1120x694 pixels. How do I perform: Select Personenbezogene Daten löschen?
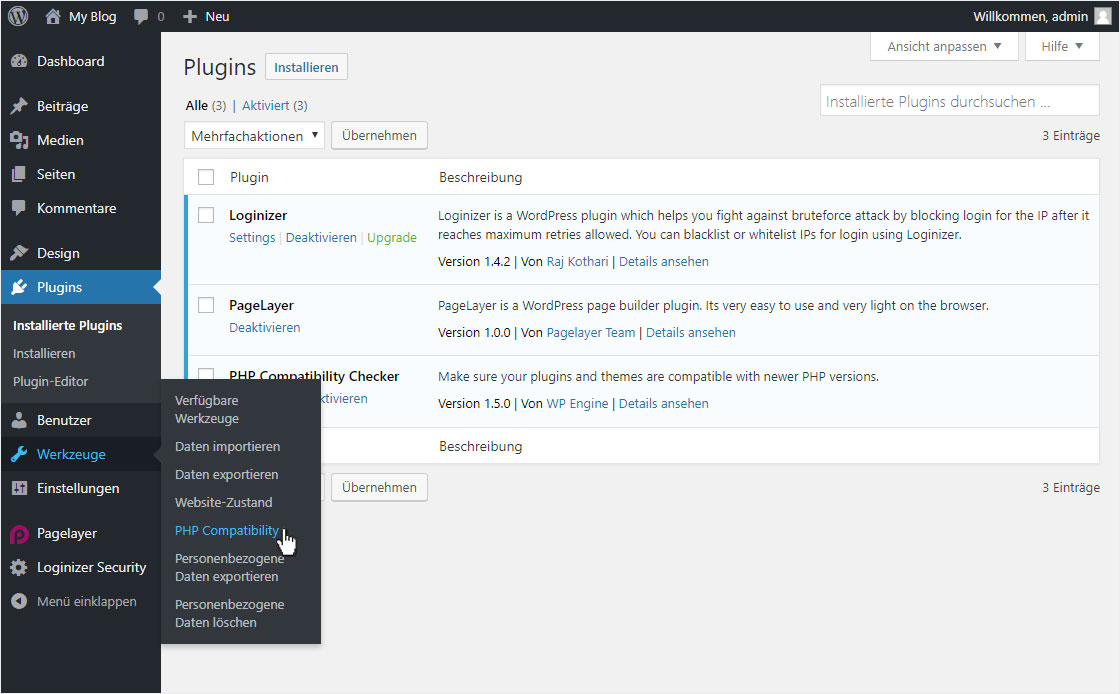tap(229, 613)
